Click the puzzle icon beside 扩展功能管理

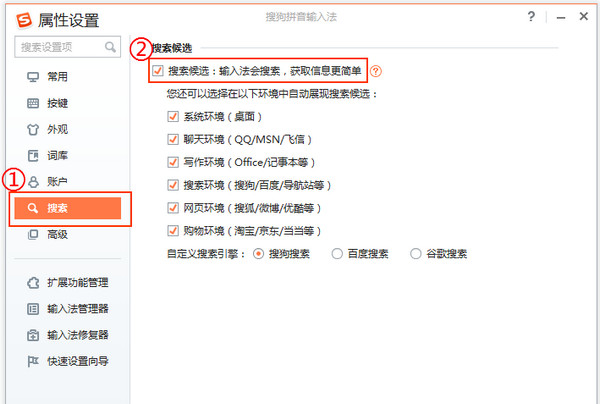[x=33, y=283]
